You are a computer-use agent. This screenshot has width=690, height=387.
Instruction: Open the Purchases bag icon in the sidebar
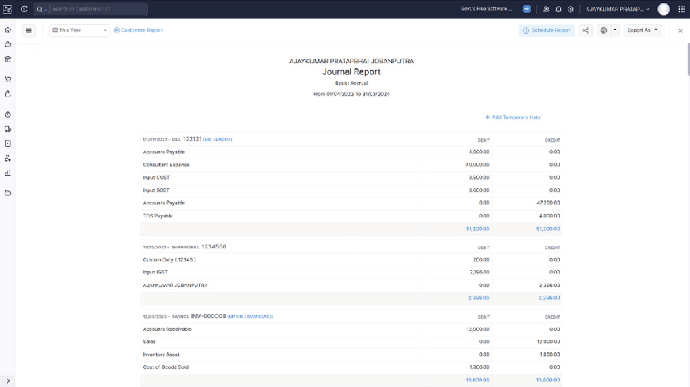(8, 94)
